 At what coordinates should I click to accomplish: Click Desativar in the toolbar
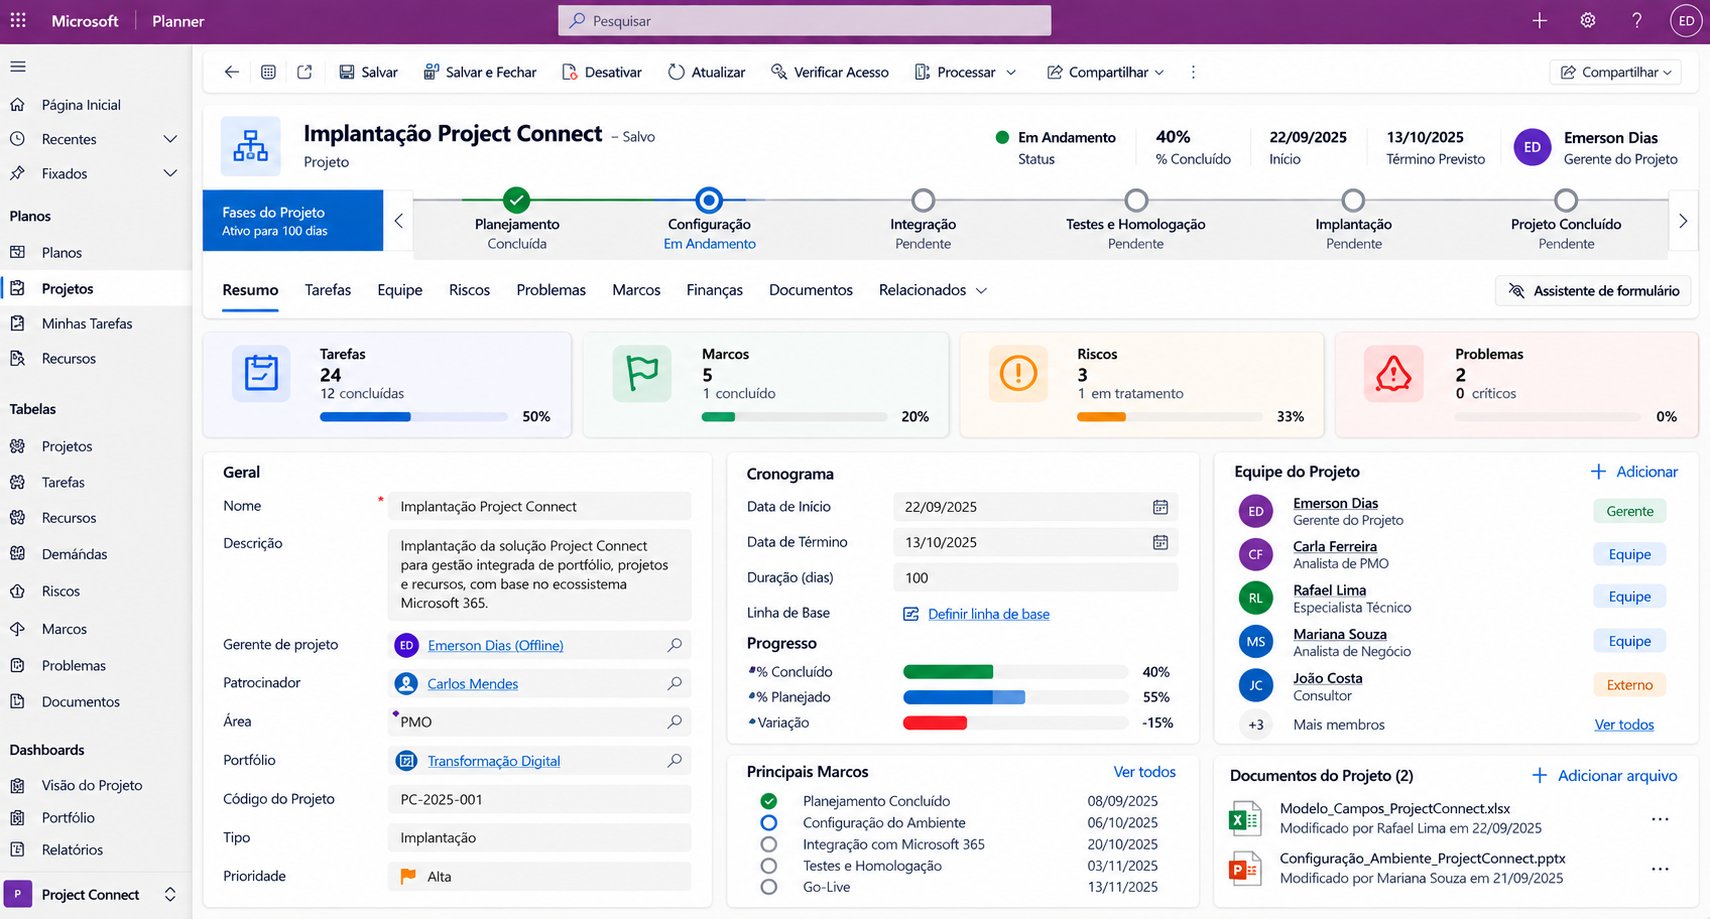tap(602, 72)
